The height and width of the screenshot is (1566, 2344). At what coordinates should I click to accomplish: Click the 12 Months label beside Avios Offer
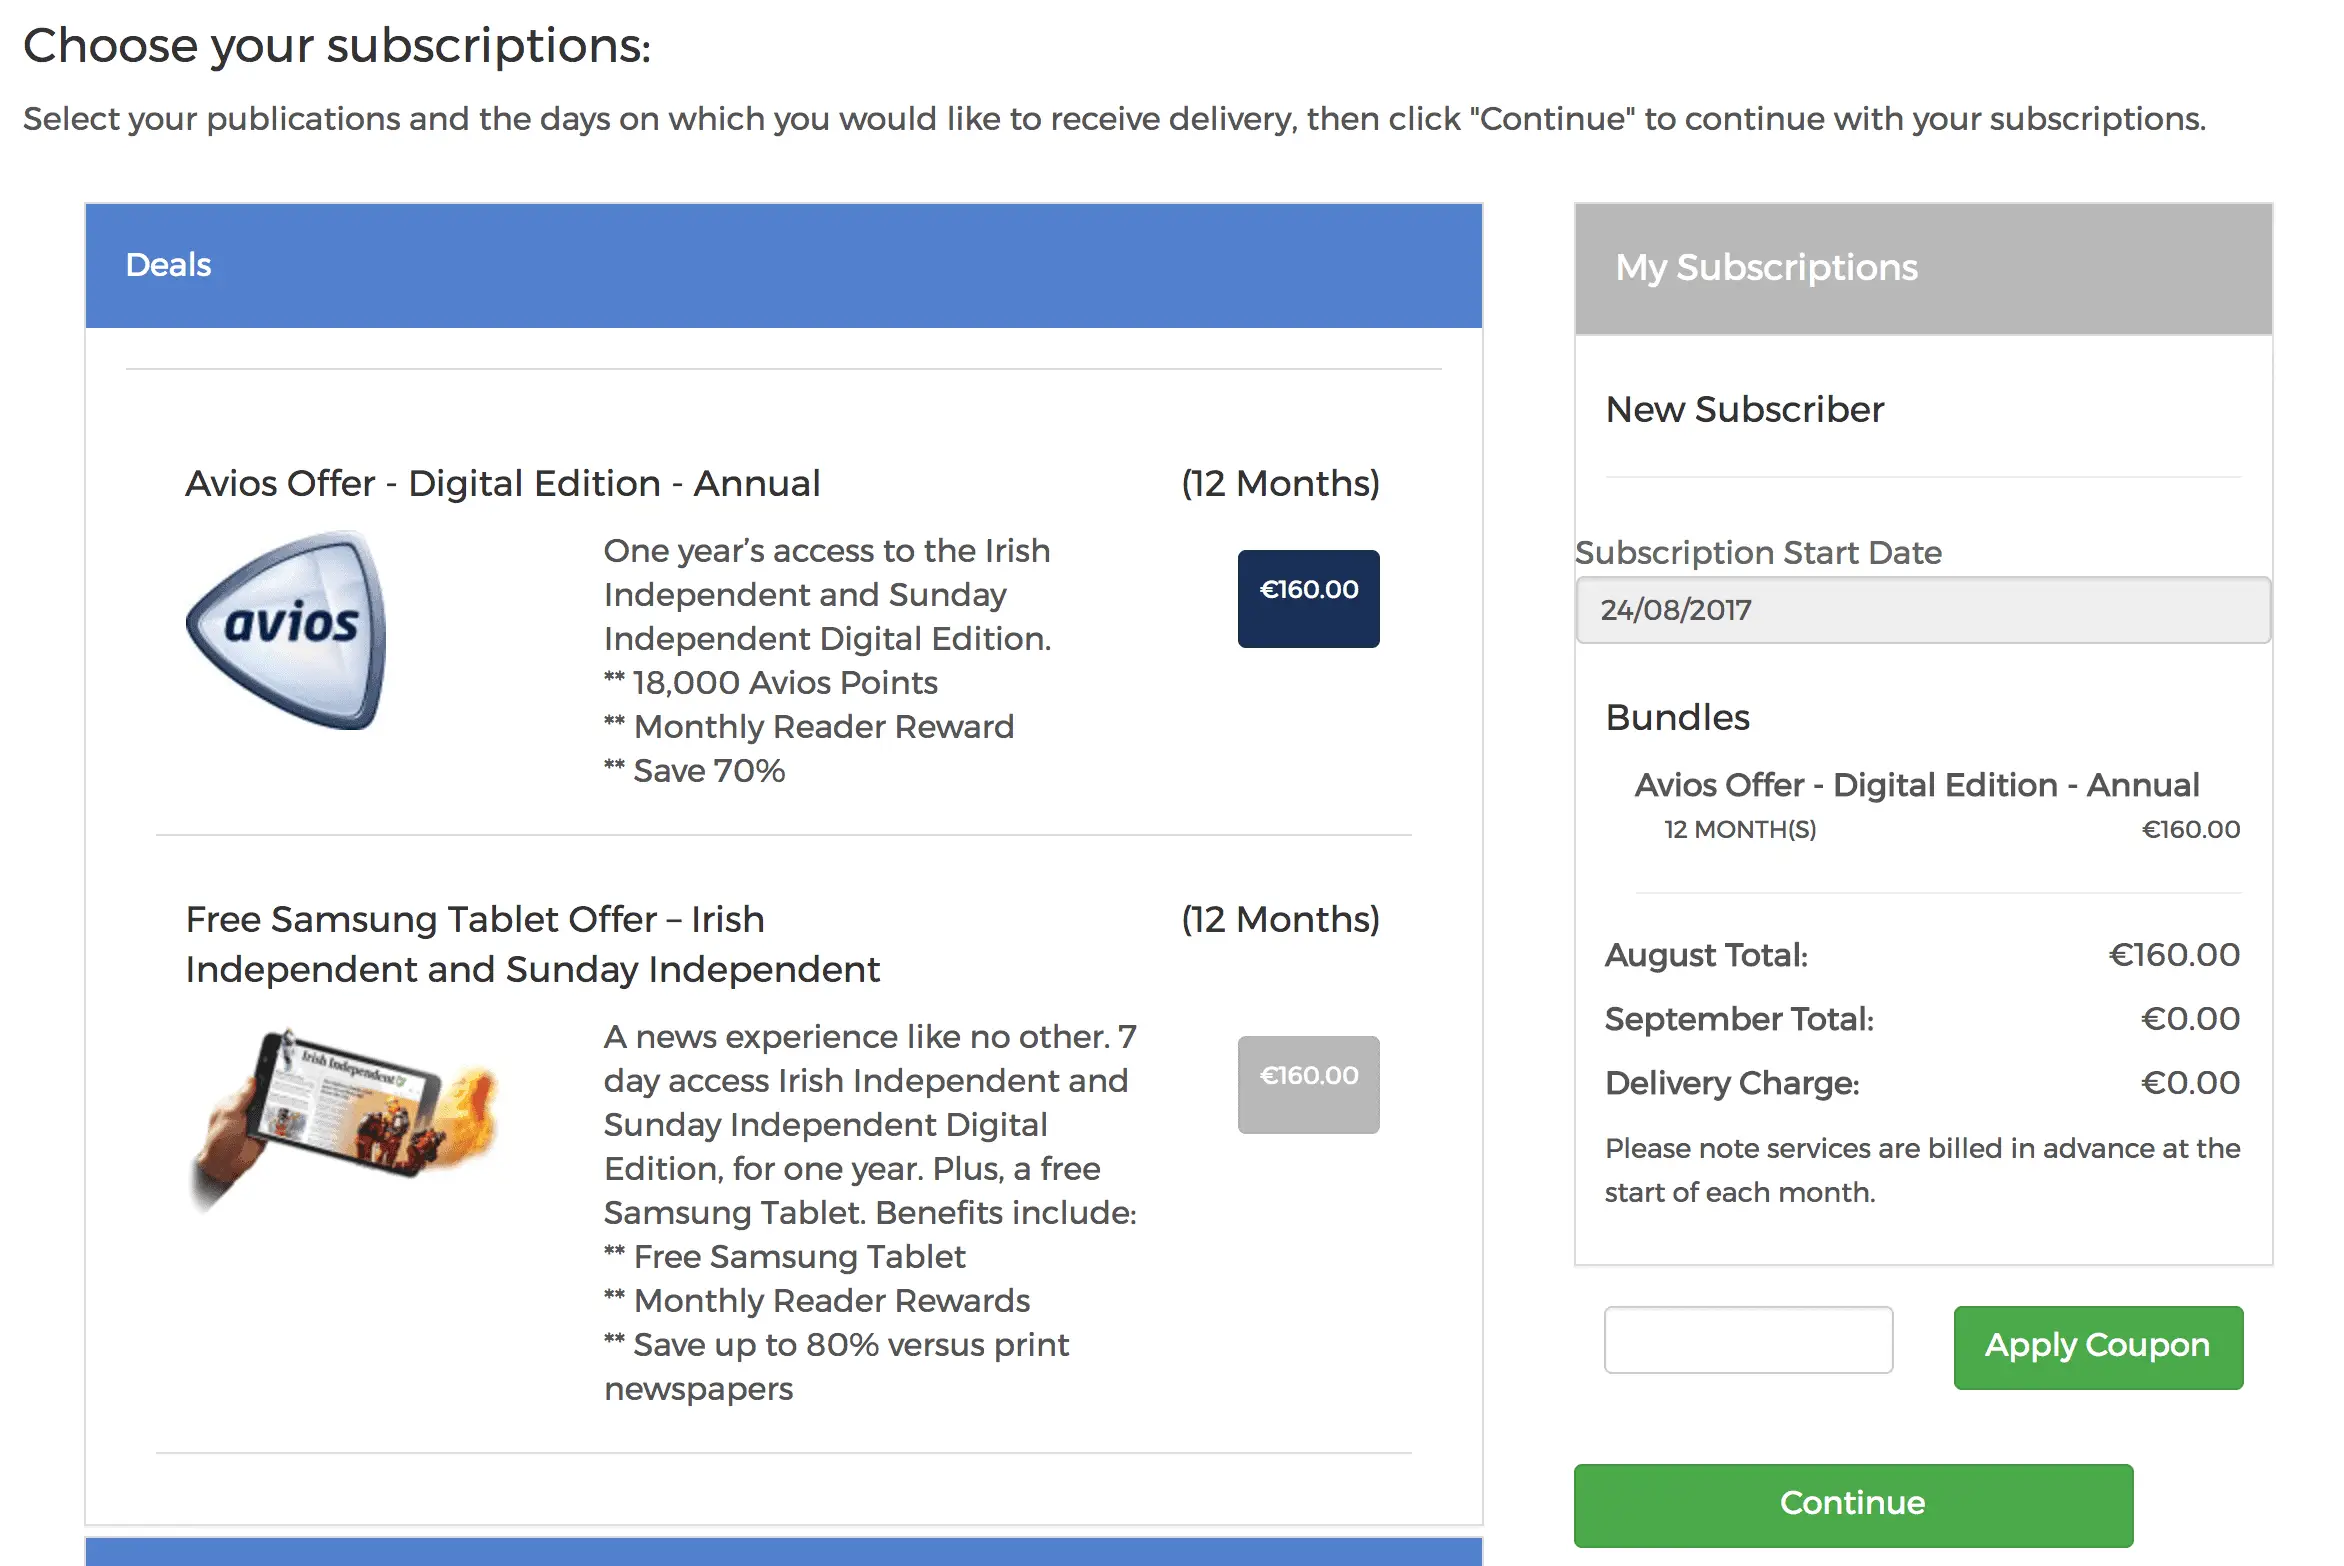pyautogui.click(x=1279, y=483)
